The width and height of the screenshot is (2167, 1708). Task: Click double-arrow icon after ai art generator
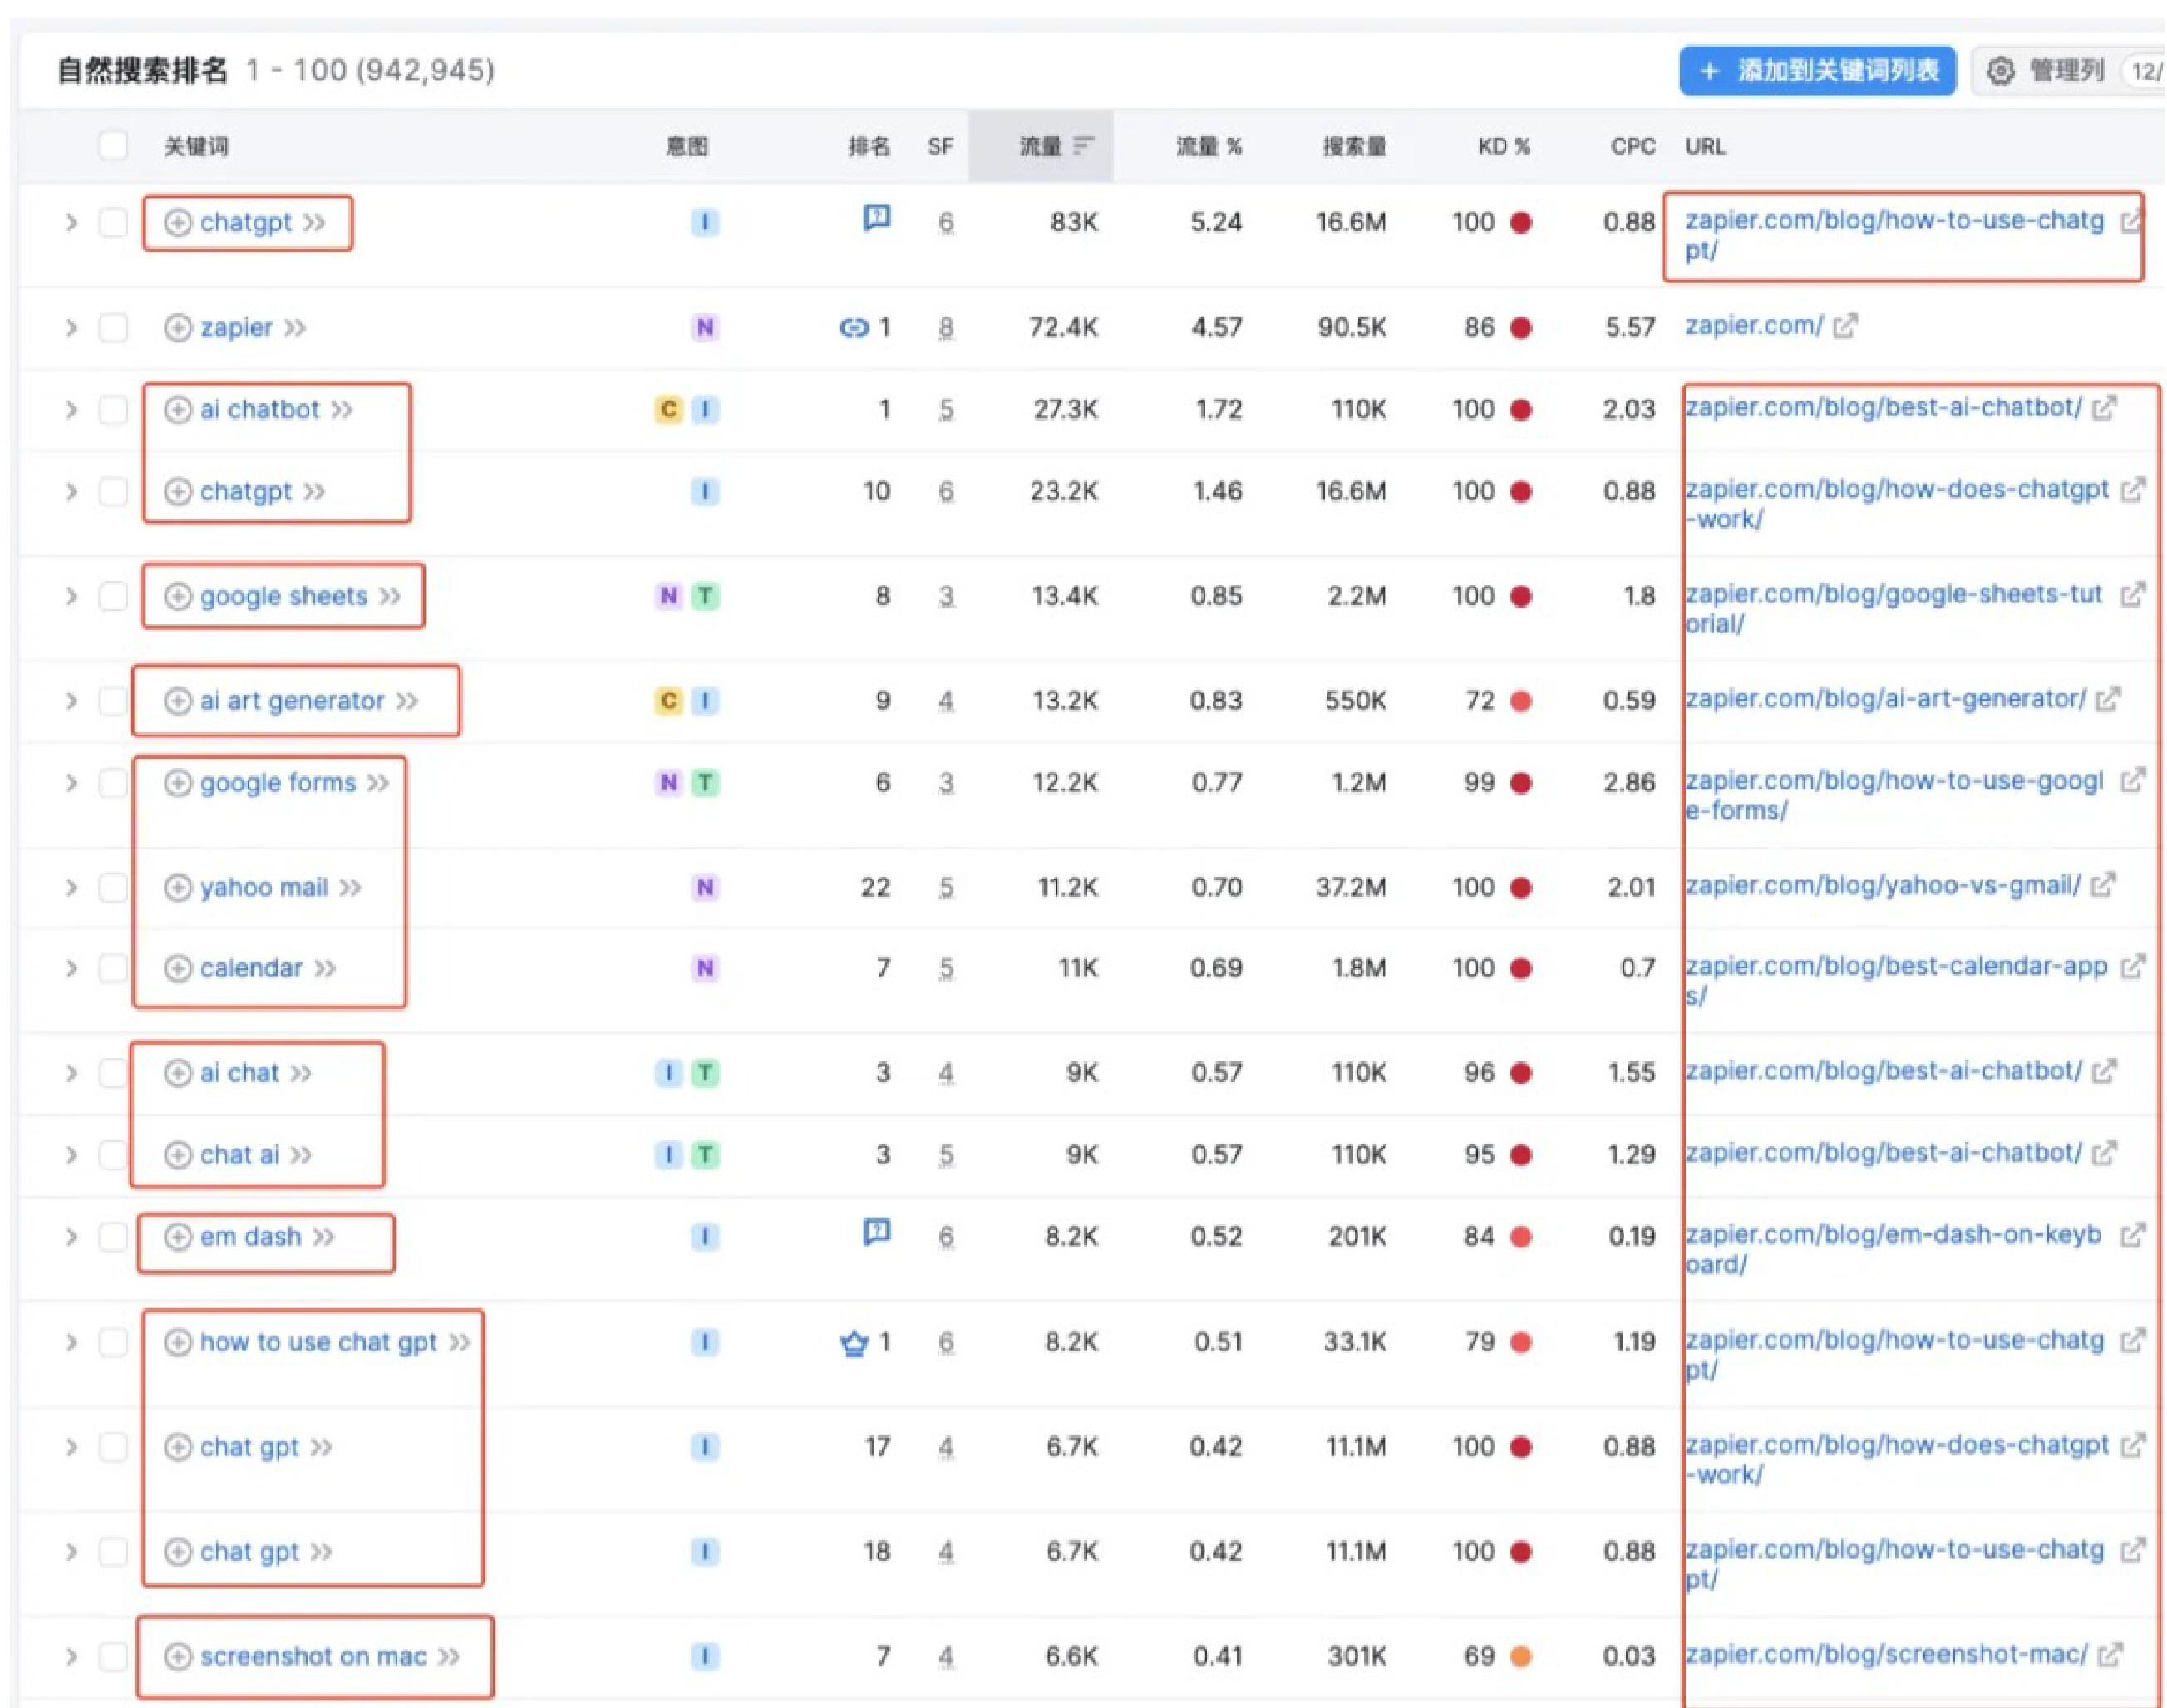[407, 701]
